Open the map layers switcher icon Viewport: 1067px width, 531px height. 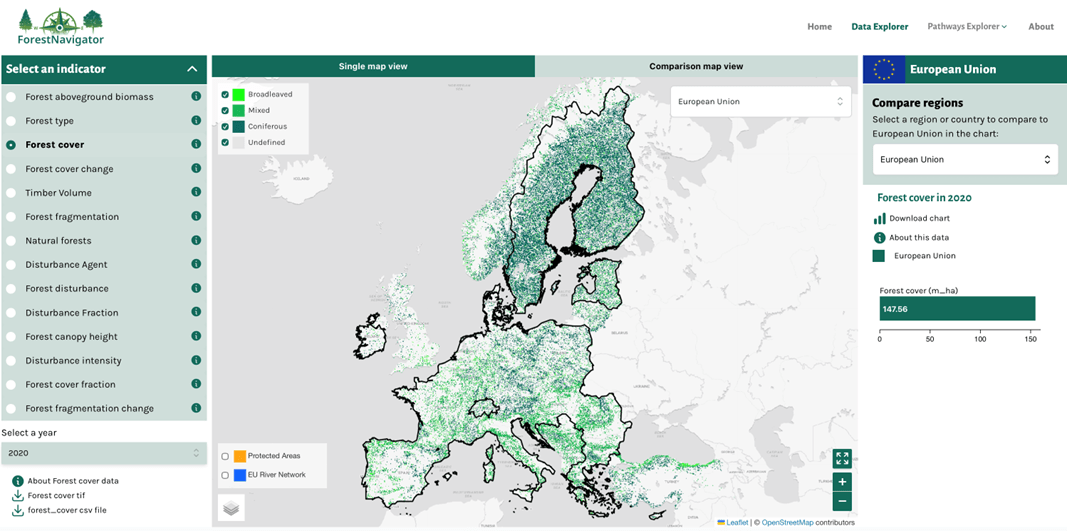[x=231, y=509]
